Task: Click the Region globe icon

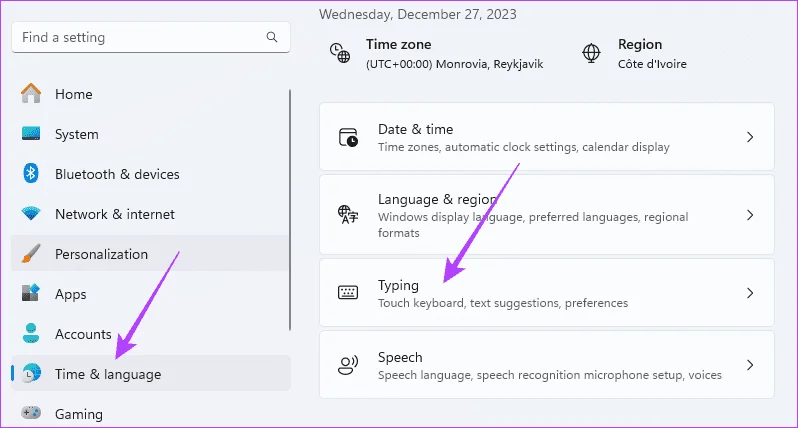Action: pyautogui.click(x=591, y=53)
